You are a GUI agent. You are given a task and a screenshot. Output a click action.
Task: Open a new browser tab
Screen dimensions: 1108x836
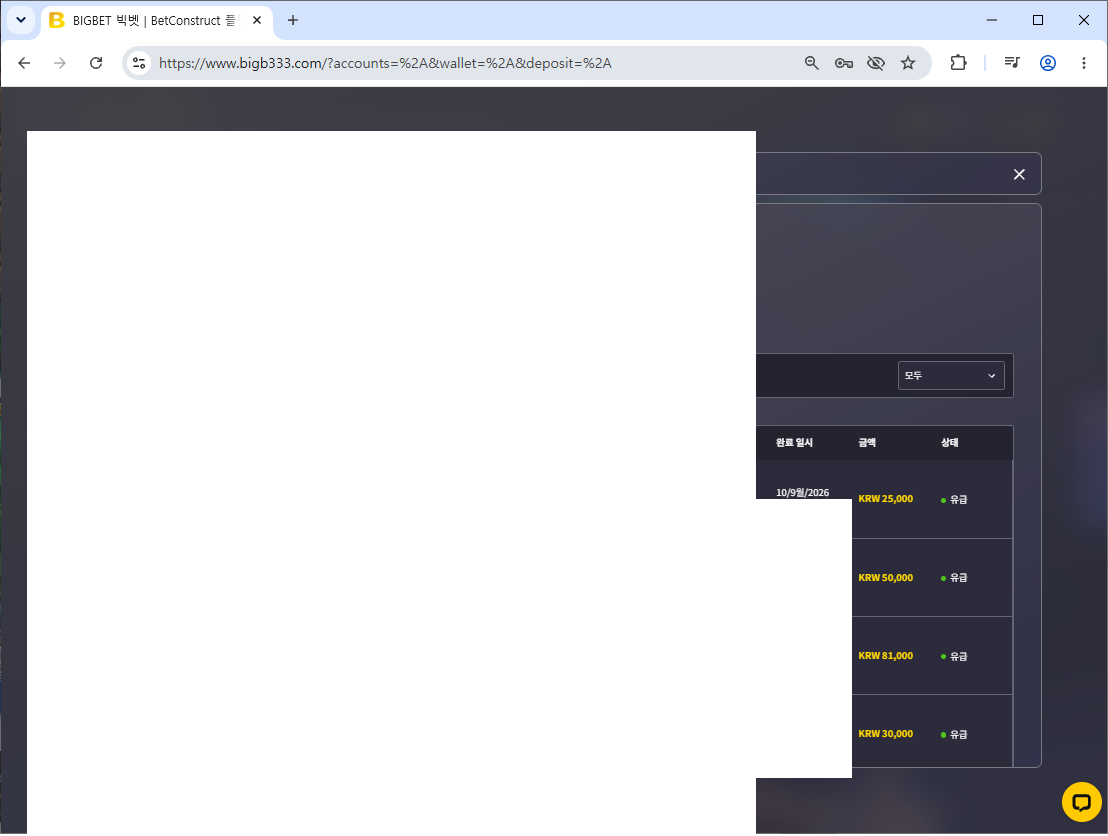[x=293, y=20]
